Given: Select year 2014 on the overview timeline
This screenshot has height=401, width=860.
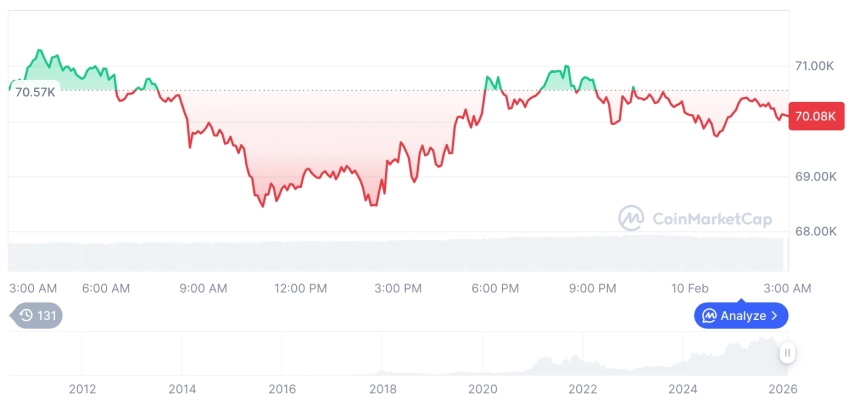Looking at the screenshot, I should [x=182, y=389].
